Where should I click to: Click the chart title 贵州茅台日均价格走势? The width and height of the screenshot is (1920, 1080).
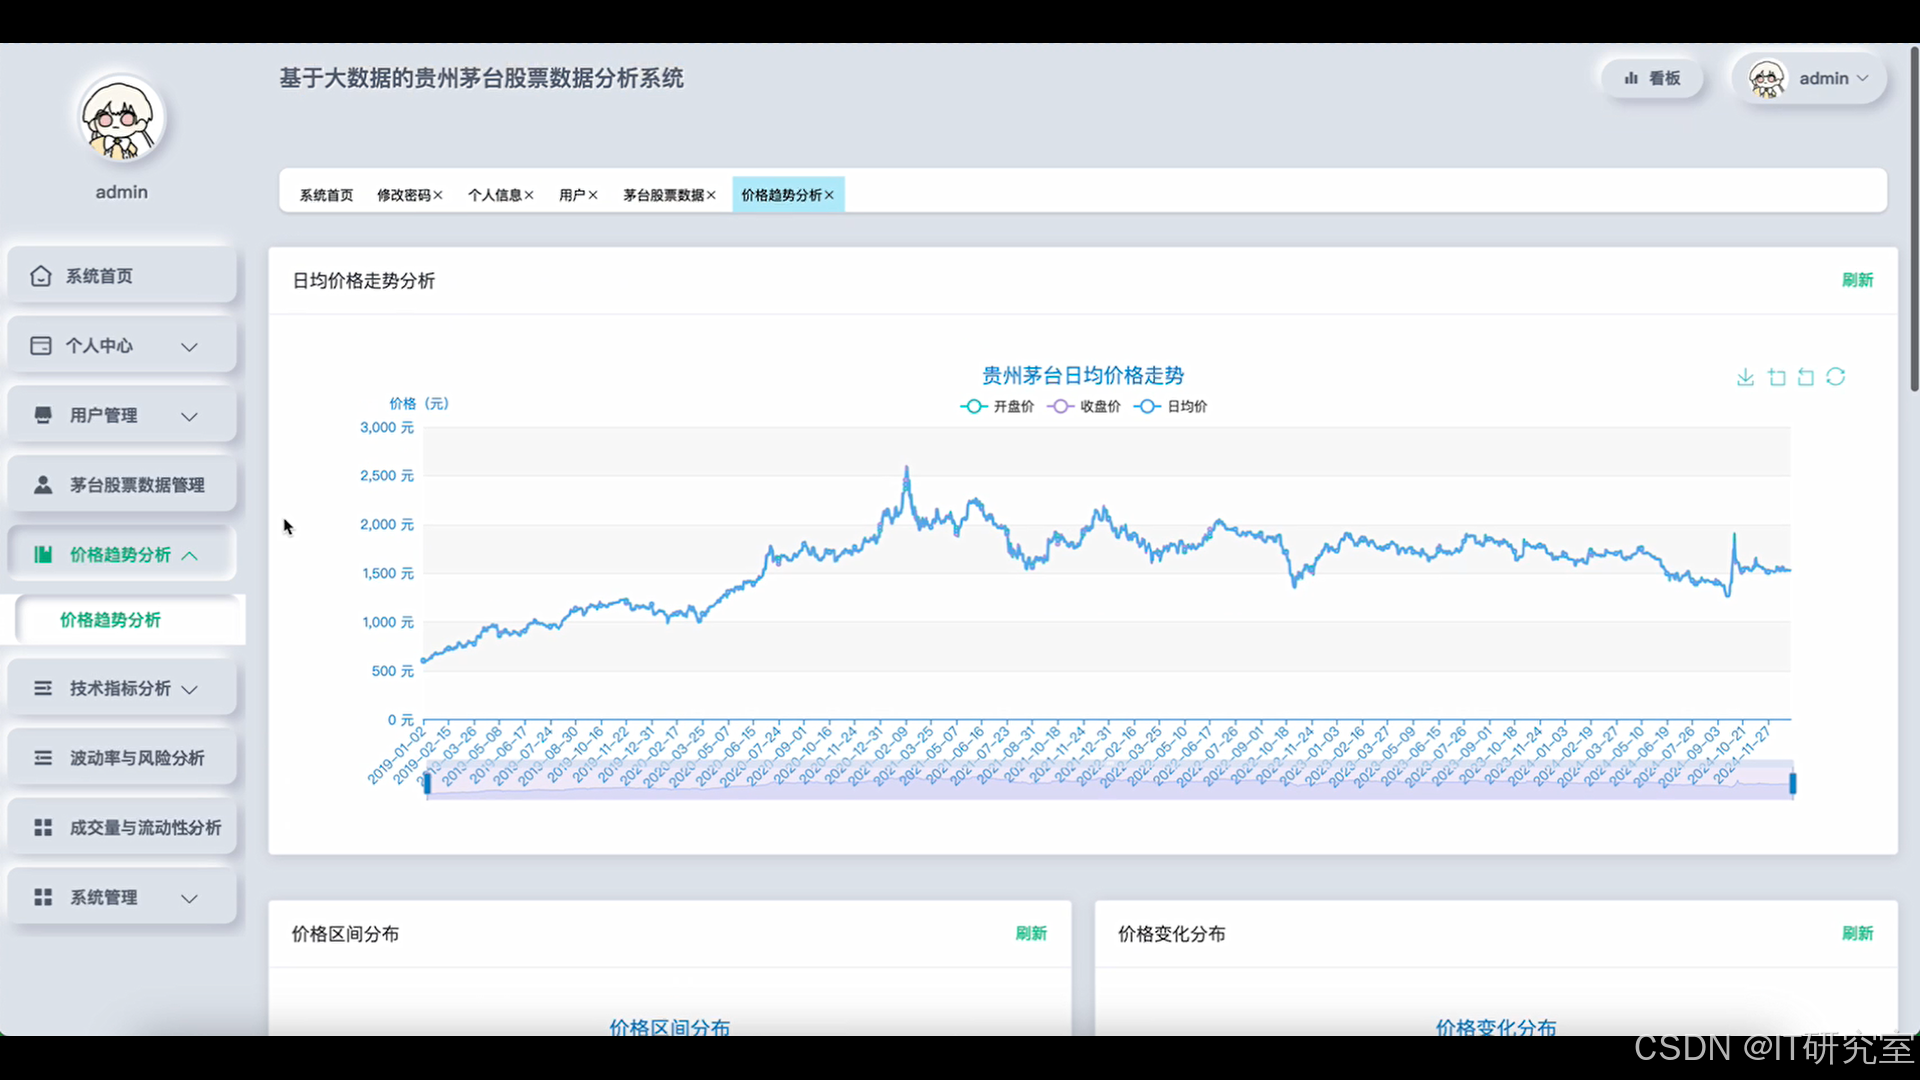tap(1083, 376)
